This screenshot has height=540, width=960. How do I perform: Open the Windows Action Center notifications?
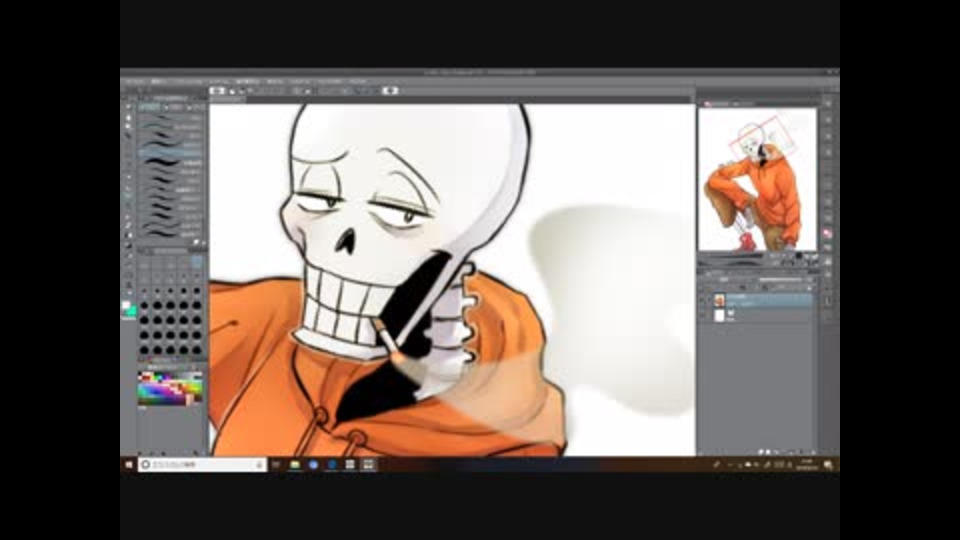pyautogui.click(x=828, y=465)
